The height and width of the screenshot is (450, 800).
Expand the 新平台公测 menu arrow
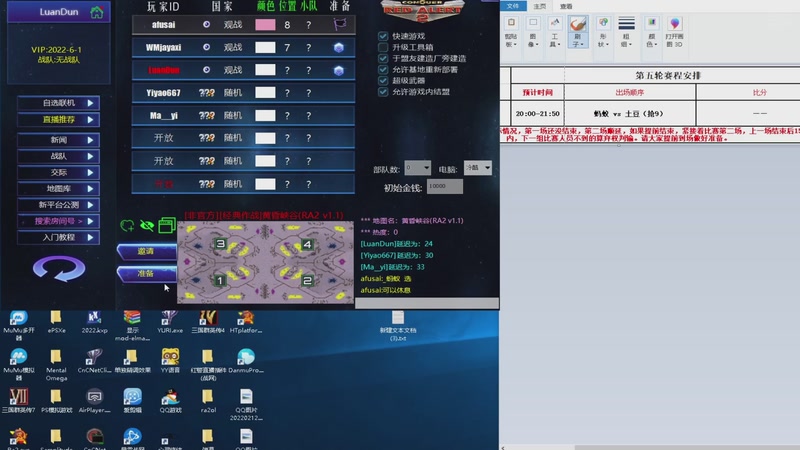coord(90,205)
